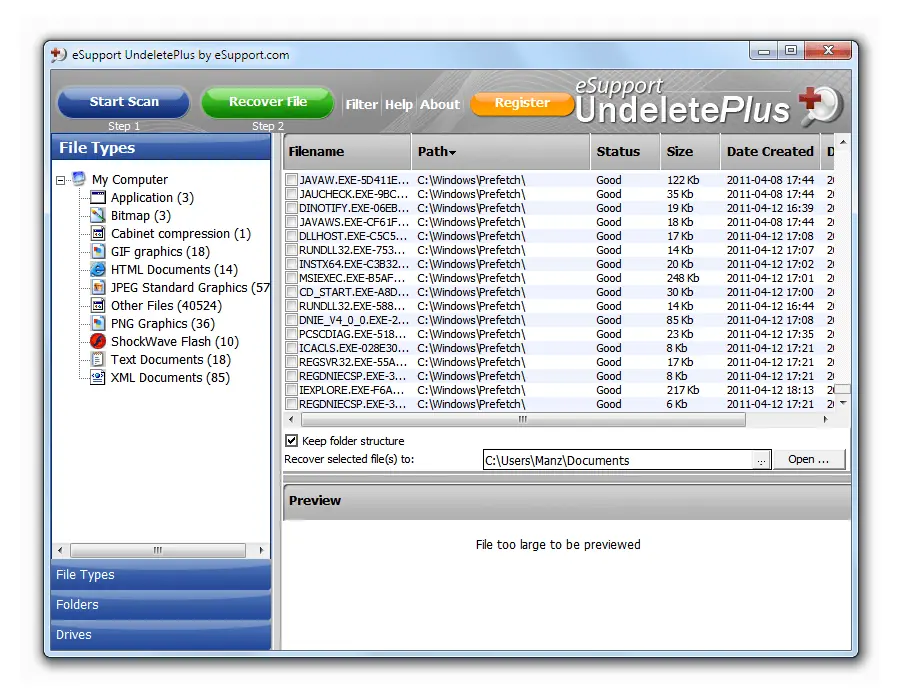Check the box for DLLHOST.EXE-C5C5 file
The image size is (900, 700).
[292, 236]
